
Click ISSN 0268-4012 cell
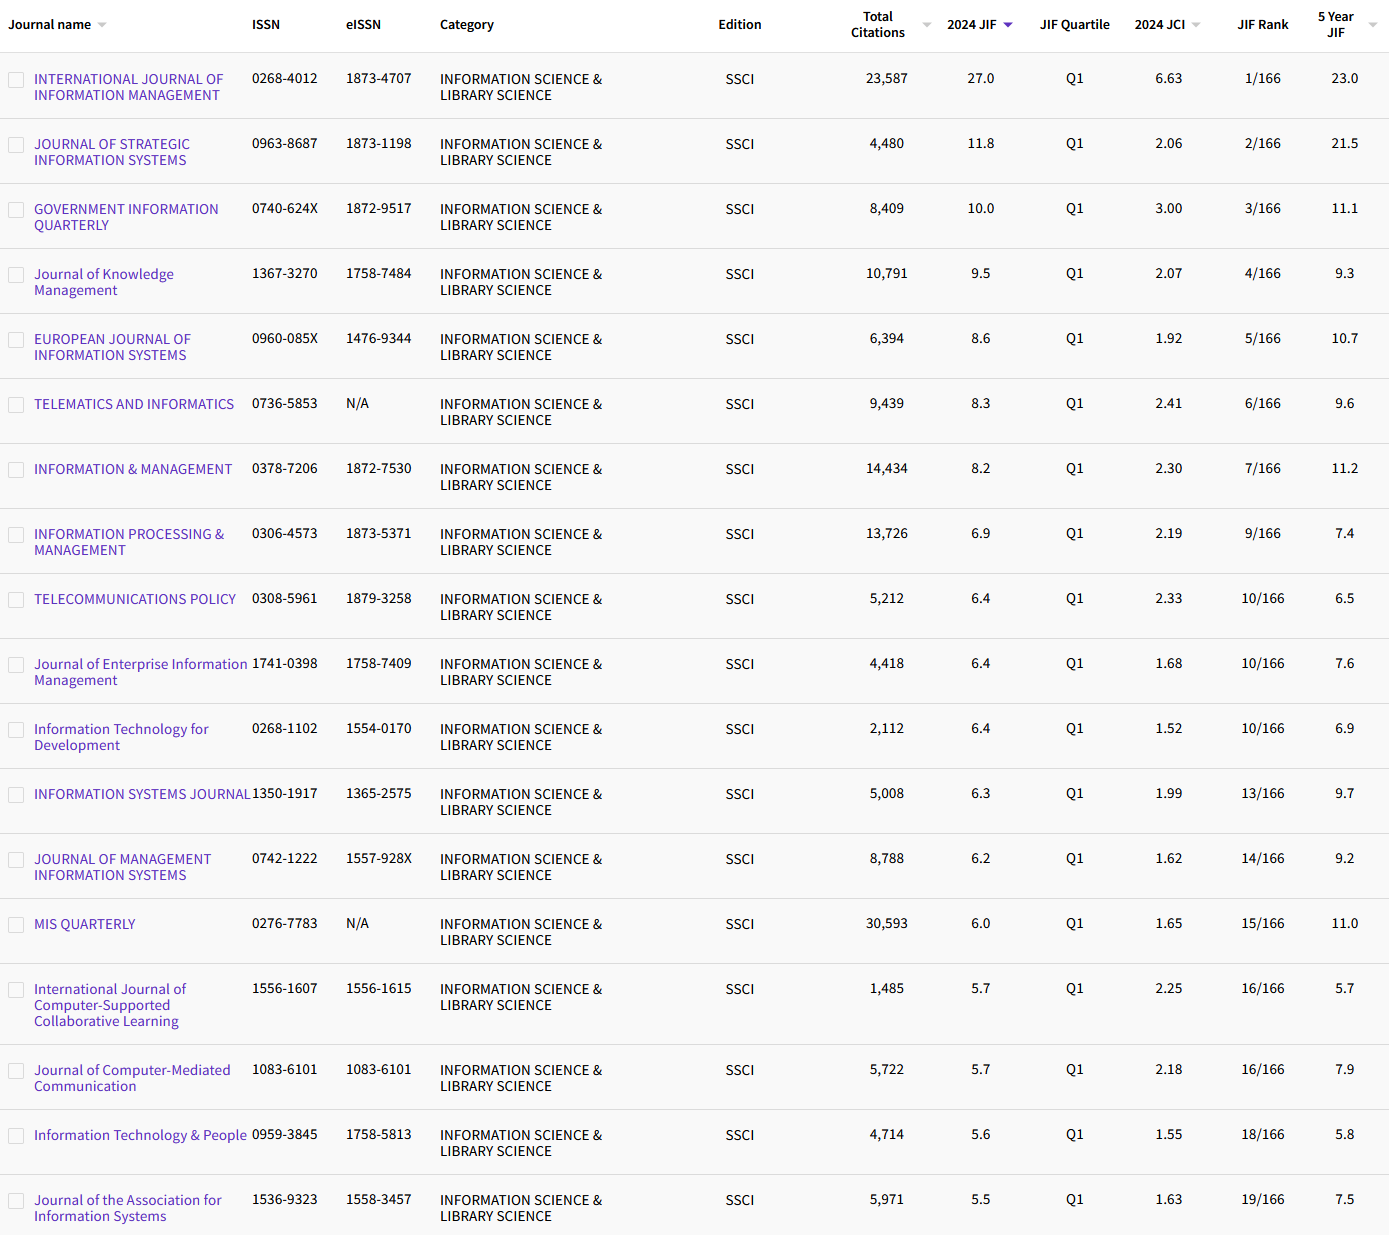[x=285, y=78]
